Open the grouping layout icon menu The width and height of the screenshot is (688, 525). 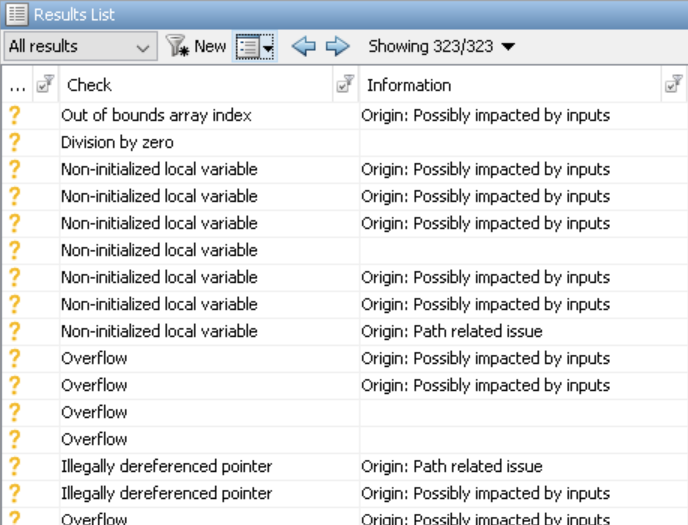click(x=254, y=46)
